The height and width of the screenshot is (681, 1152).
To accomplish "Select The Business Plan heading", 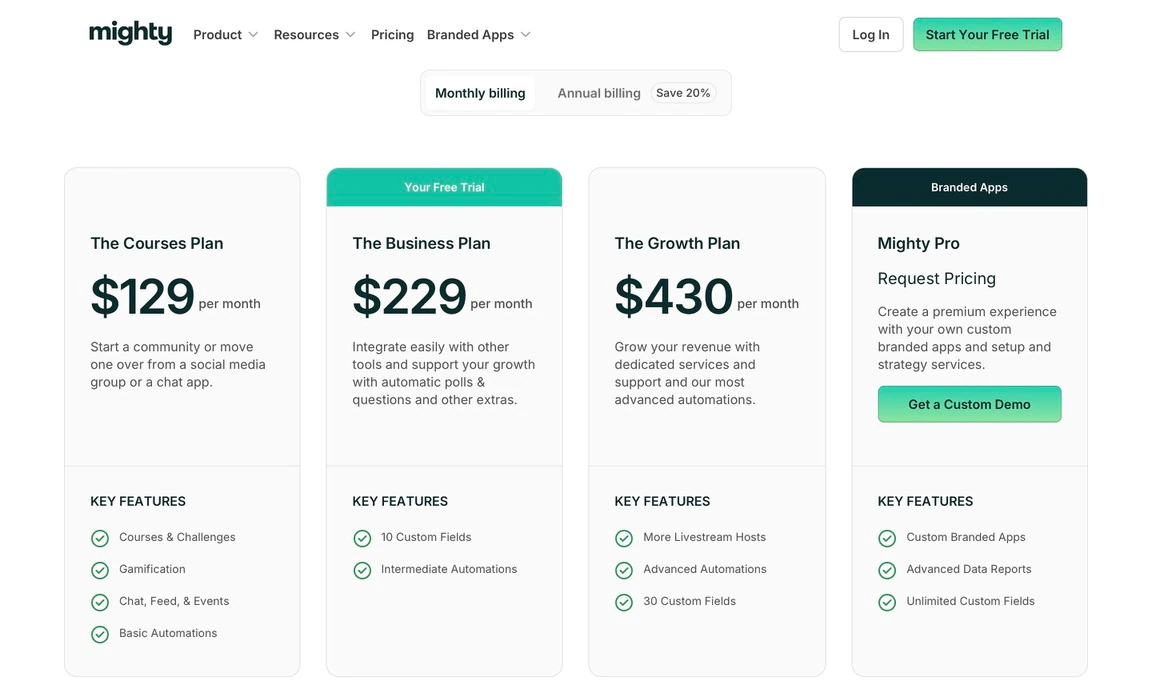I will click(421, 243).
